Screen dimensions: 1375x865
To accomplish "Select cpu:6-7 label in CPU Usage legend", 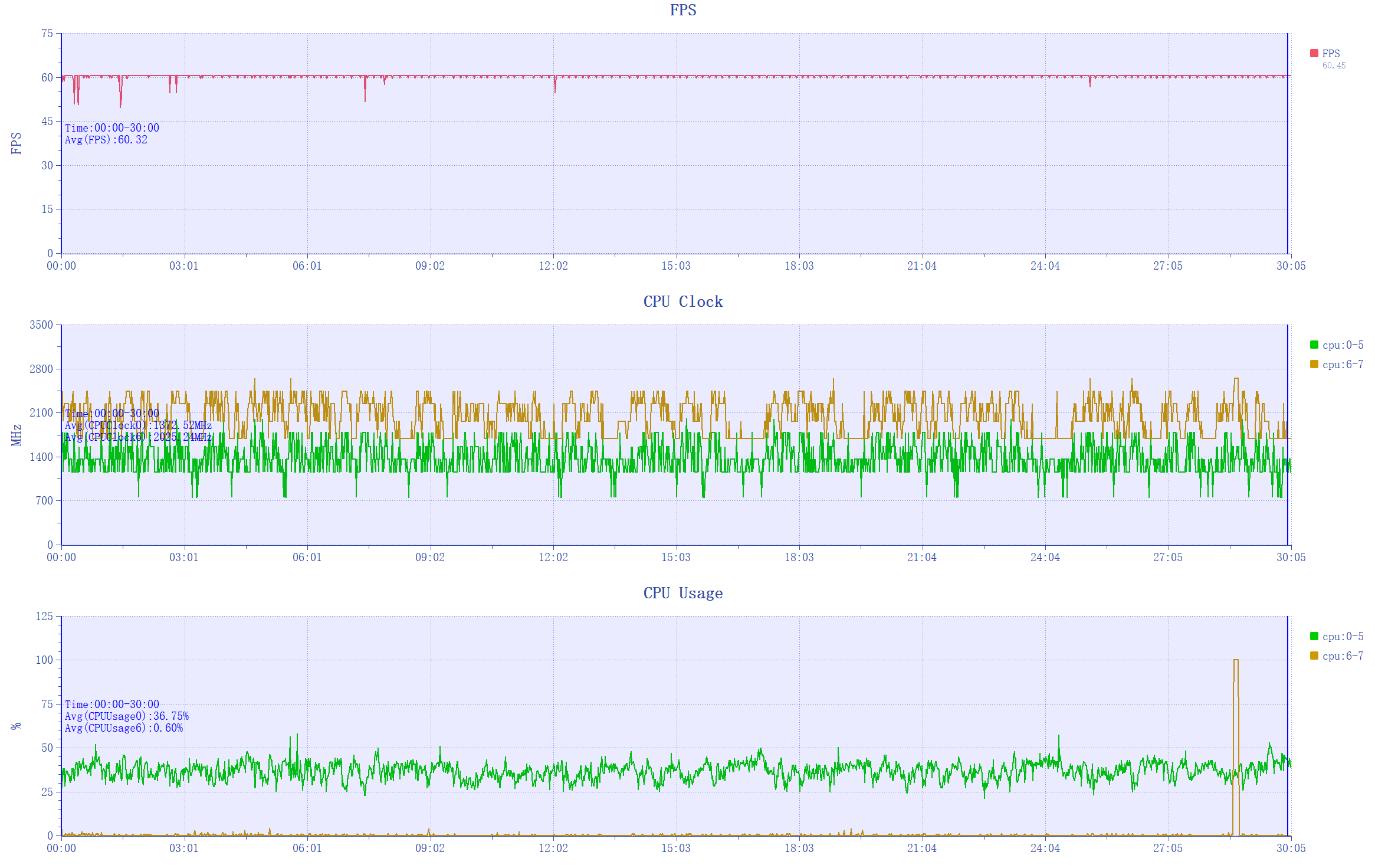I will [1343, 656].
